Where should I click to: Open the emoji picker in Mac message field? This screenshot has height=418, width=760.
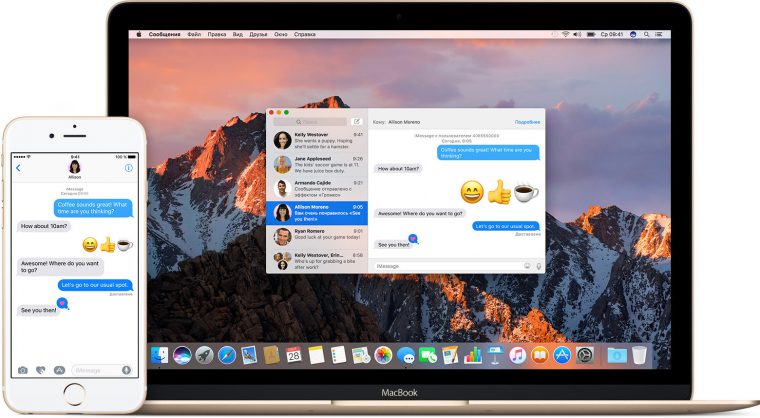point(527,266)
